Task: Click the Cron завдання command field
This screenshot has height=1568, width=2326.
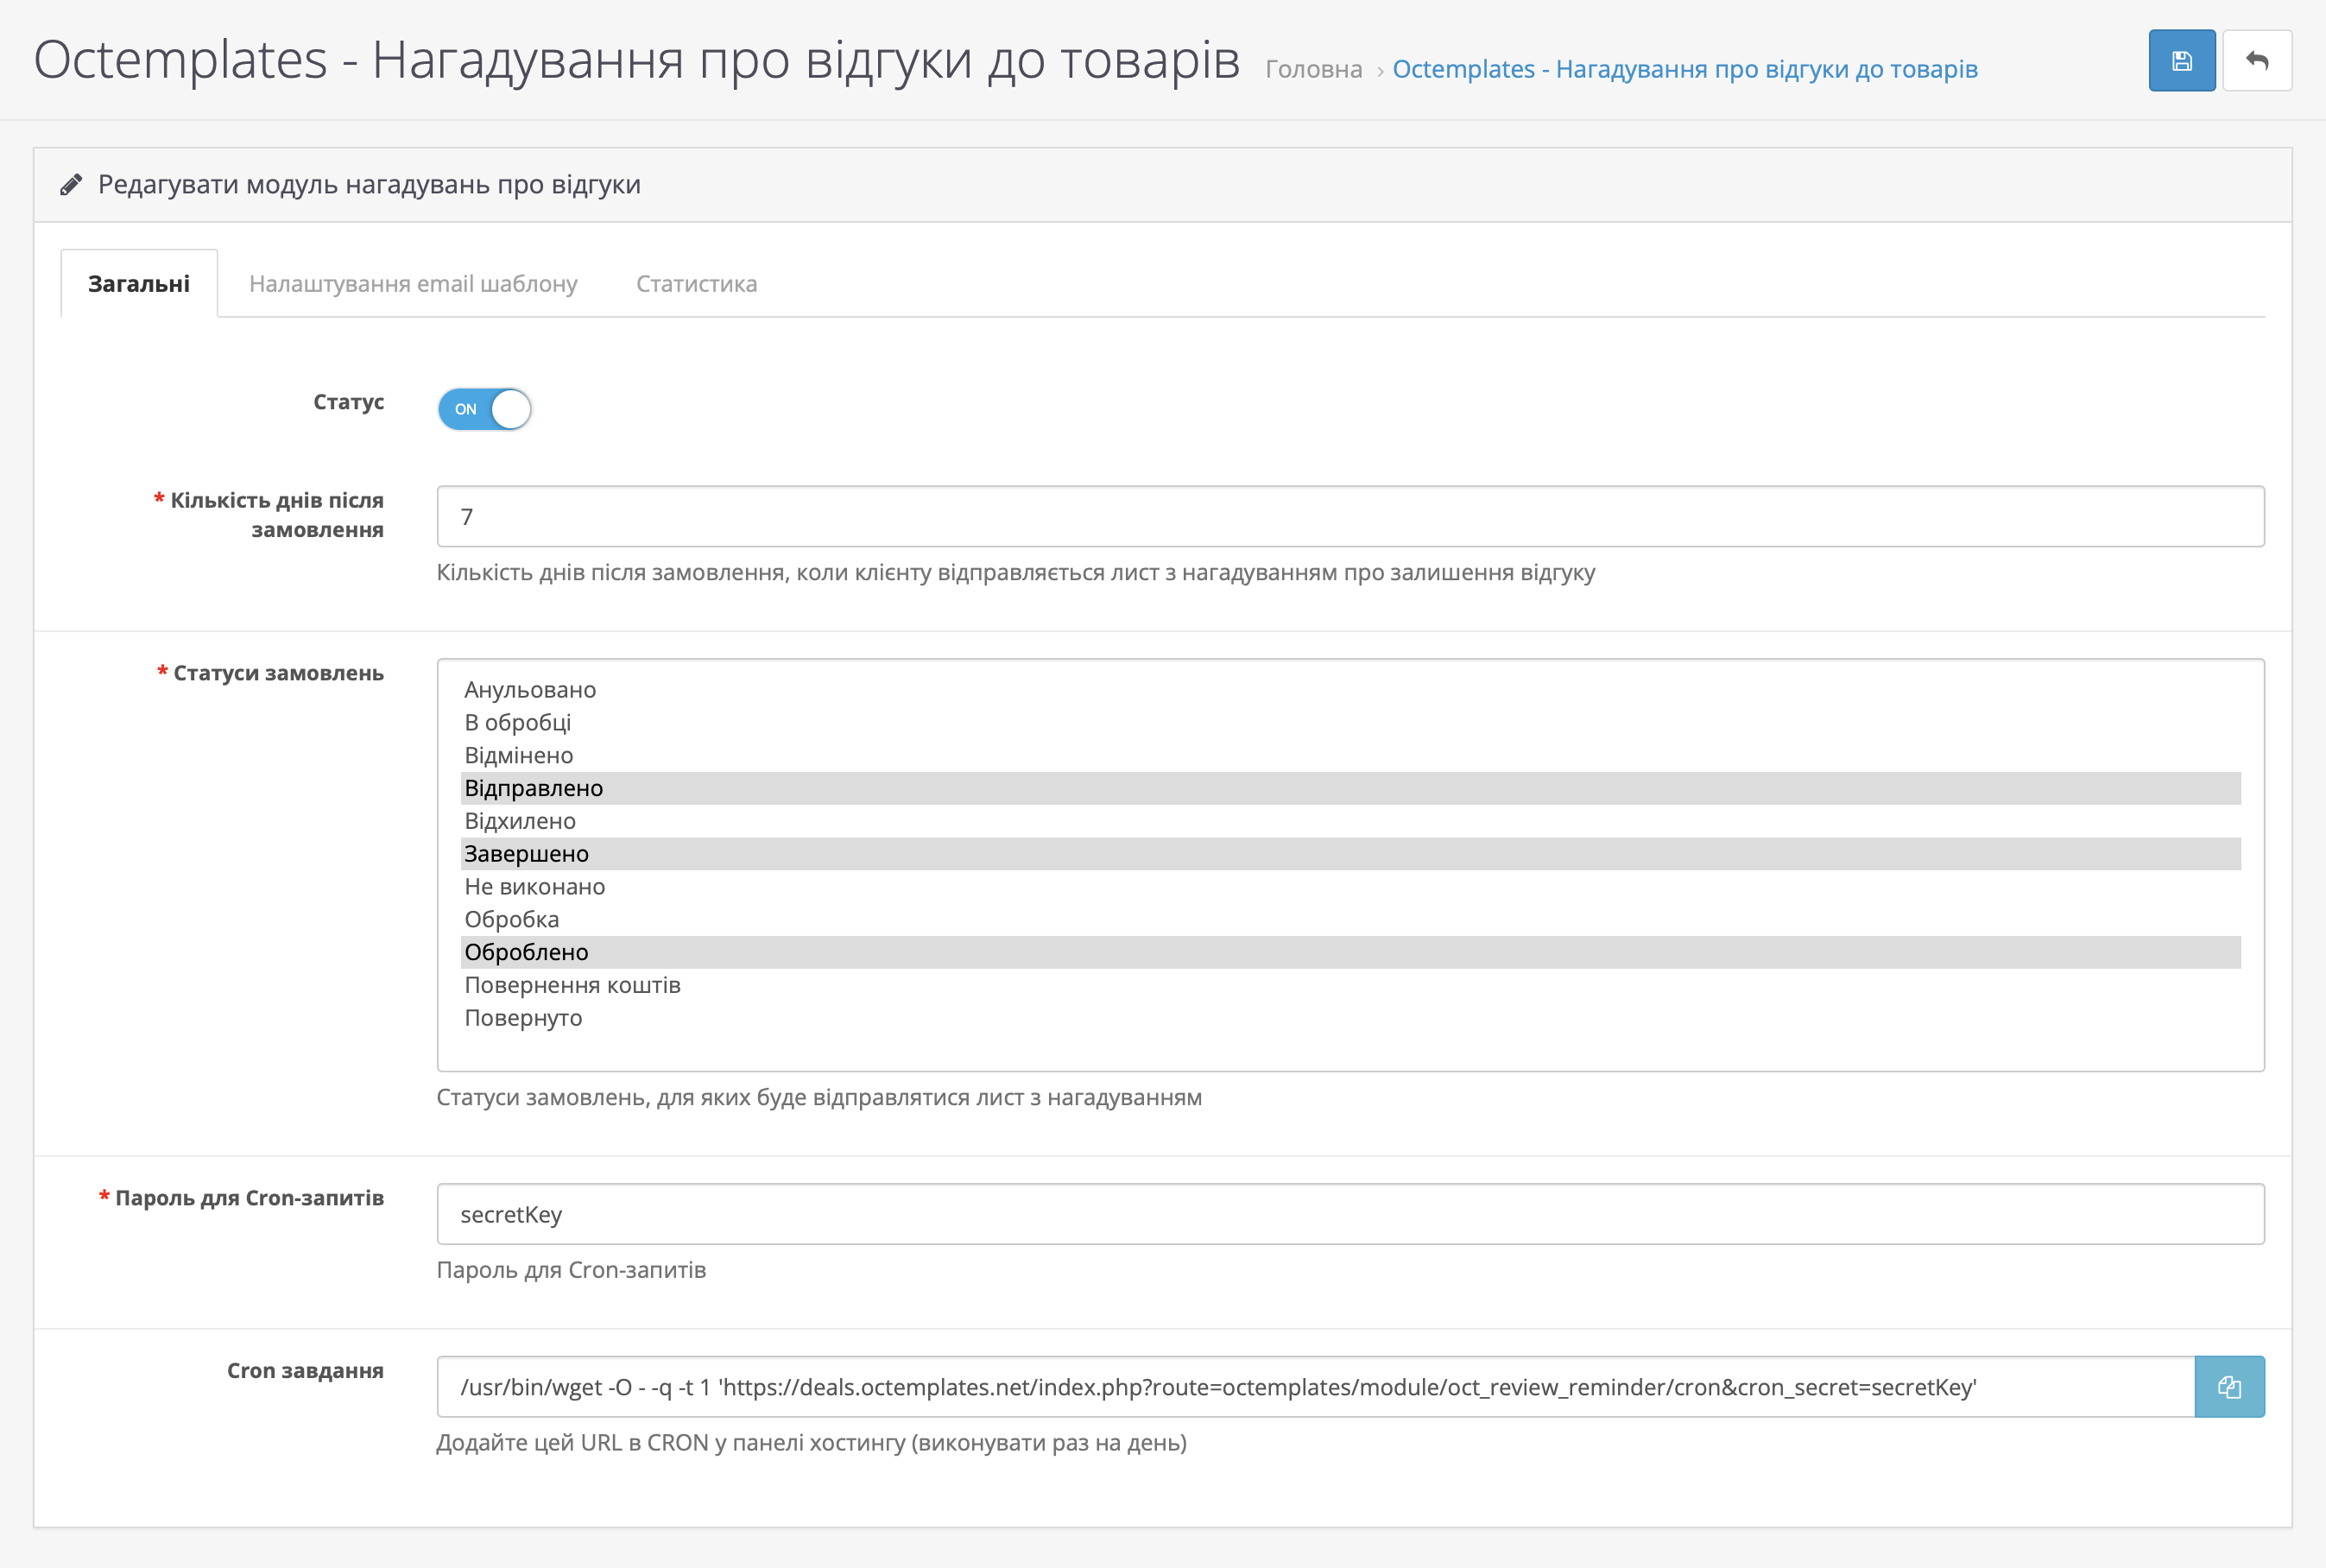Action: click(1314, 1386)
